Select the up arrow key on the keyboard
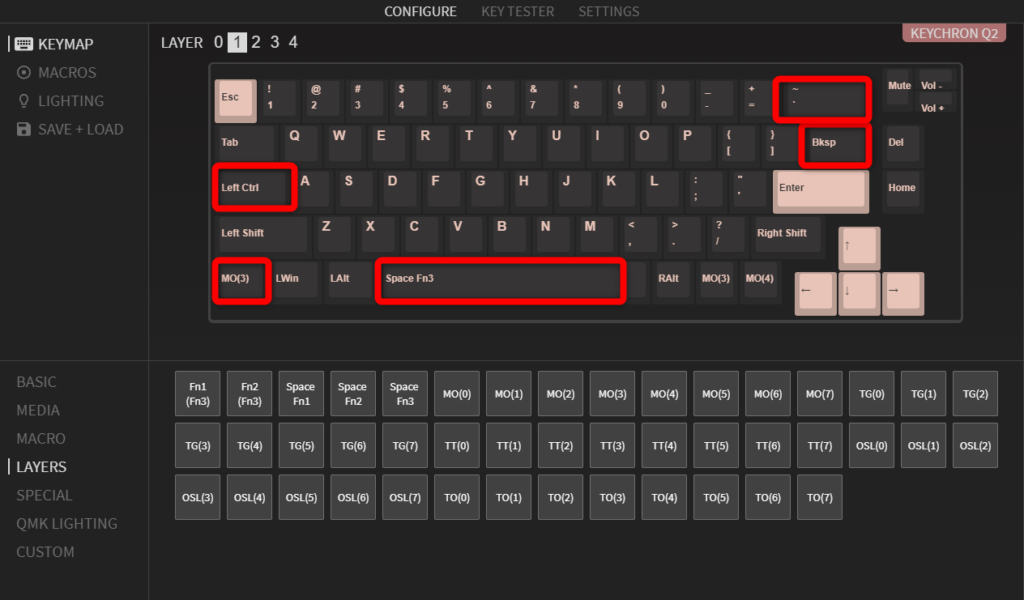The image size is (1024, 600). (859, 248)
